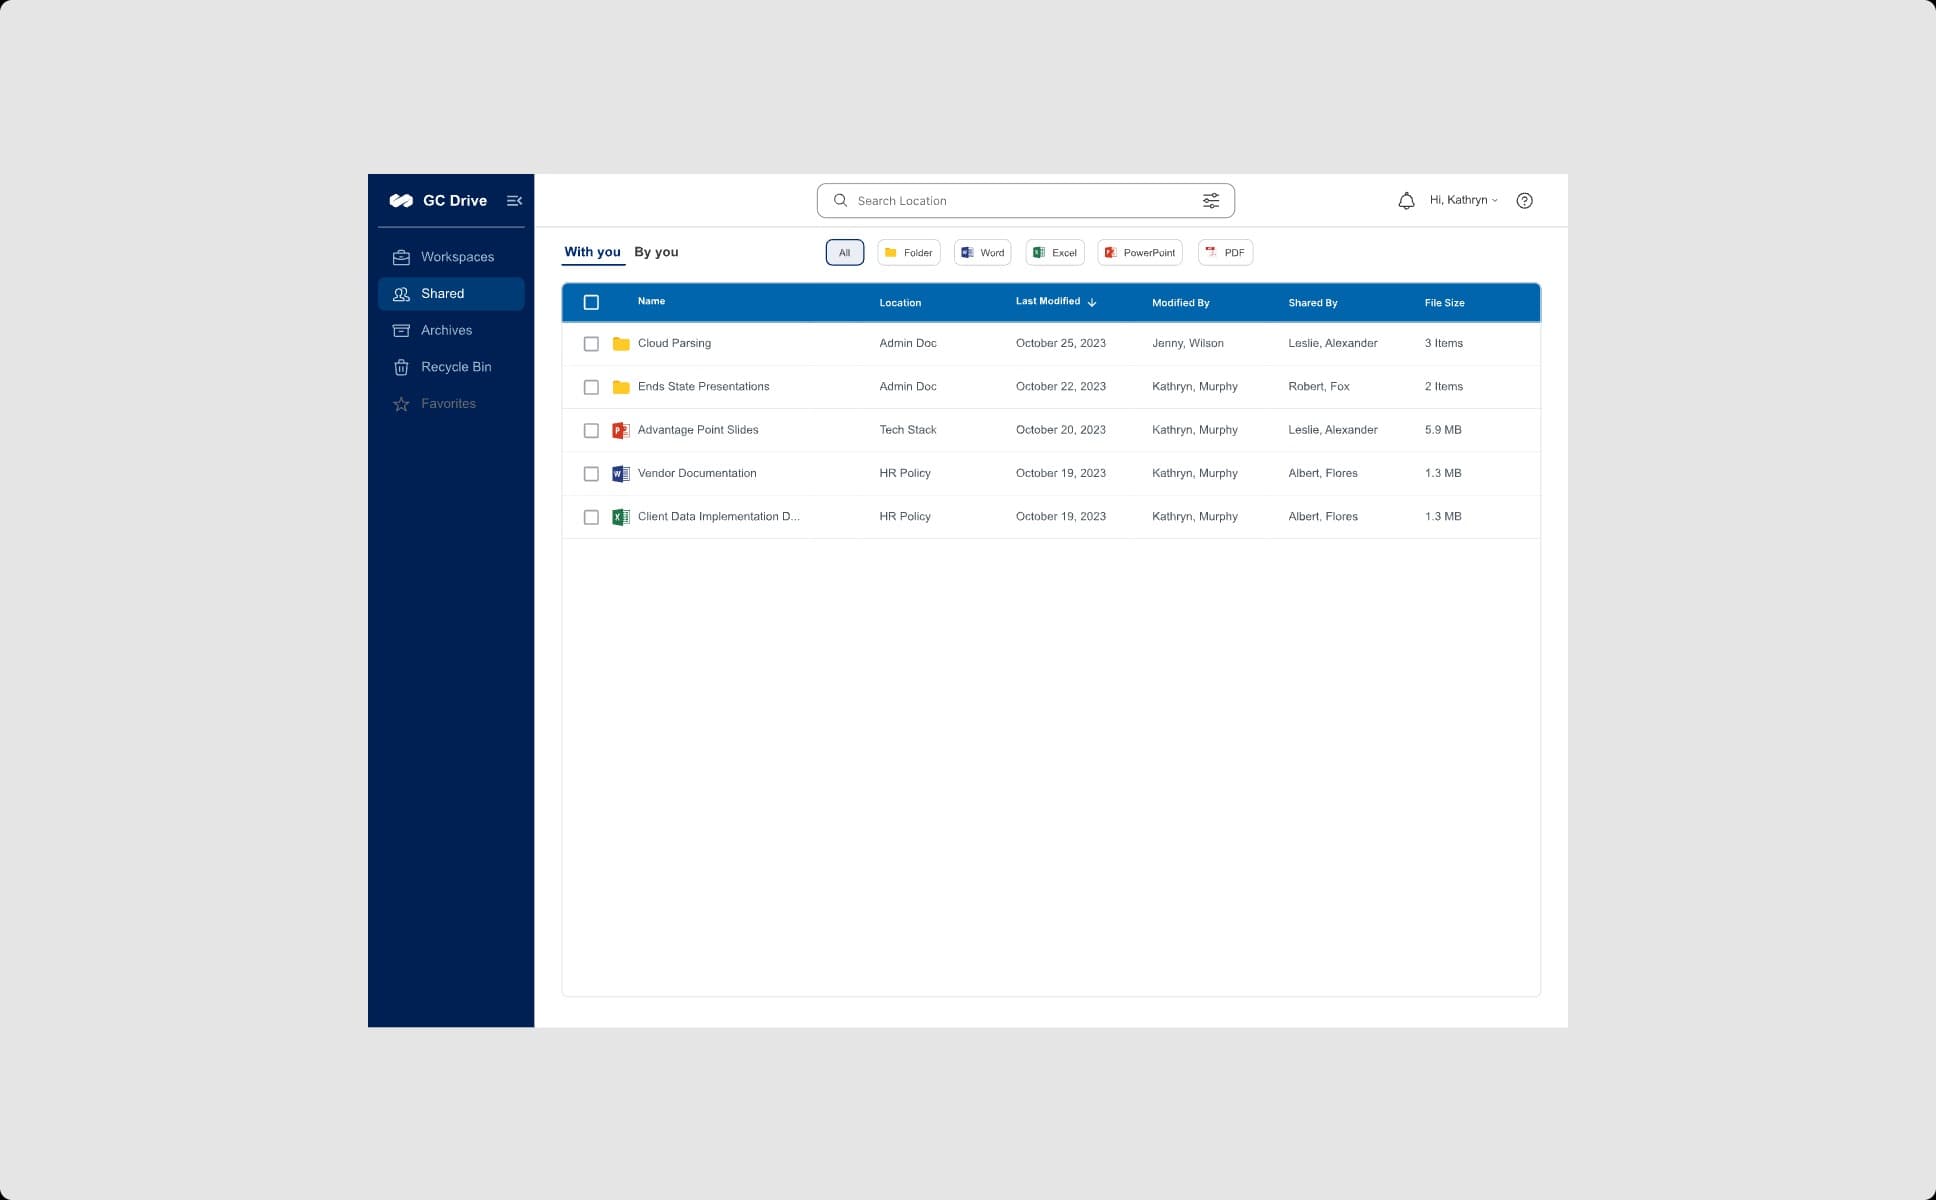The height and width of the screenshot is (1200, 1936).
Task: Click the Location column header
Action: tap(900, 303)
